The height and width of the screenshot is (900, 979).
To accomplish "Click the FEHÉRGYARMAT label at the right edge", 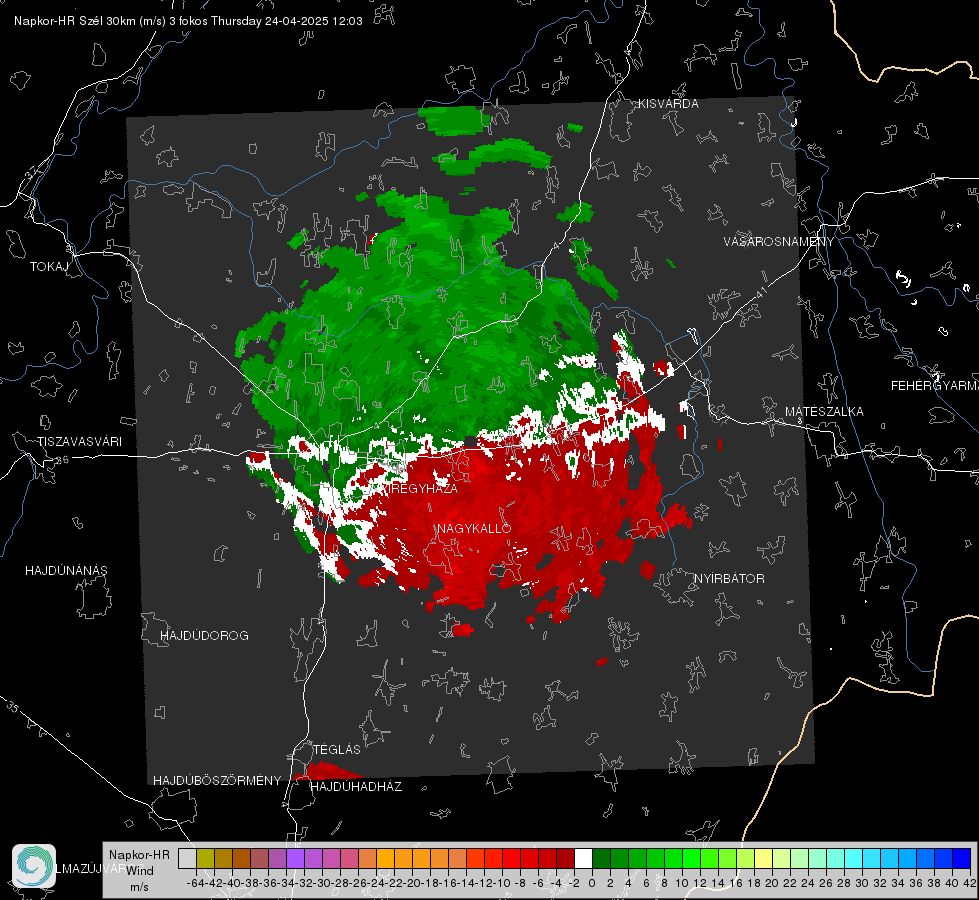I will [x=934, y=386].
